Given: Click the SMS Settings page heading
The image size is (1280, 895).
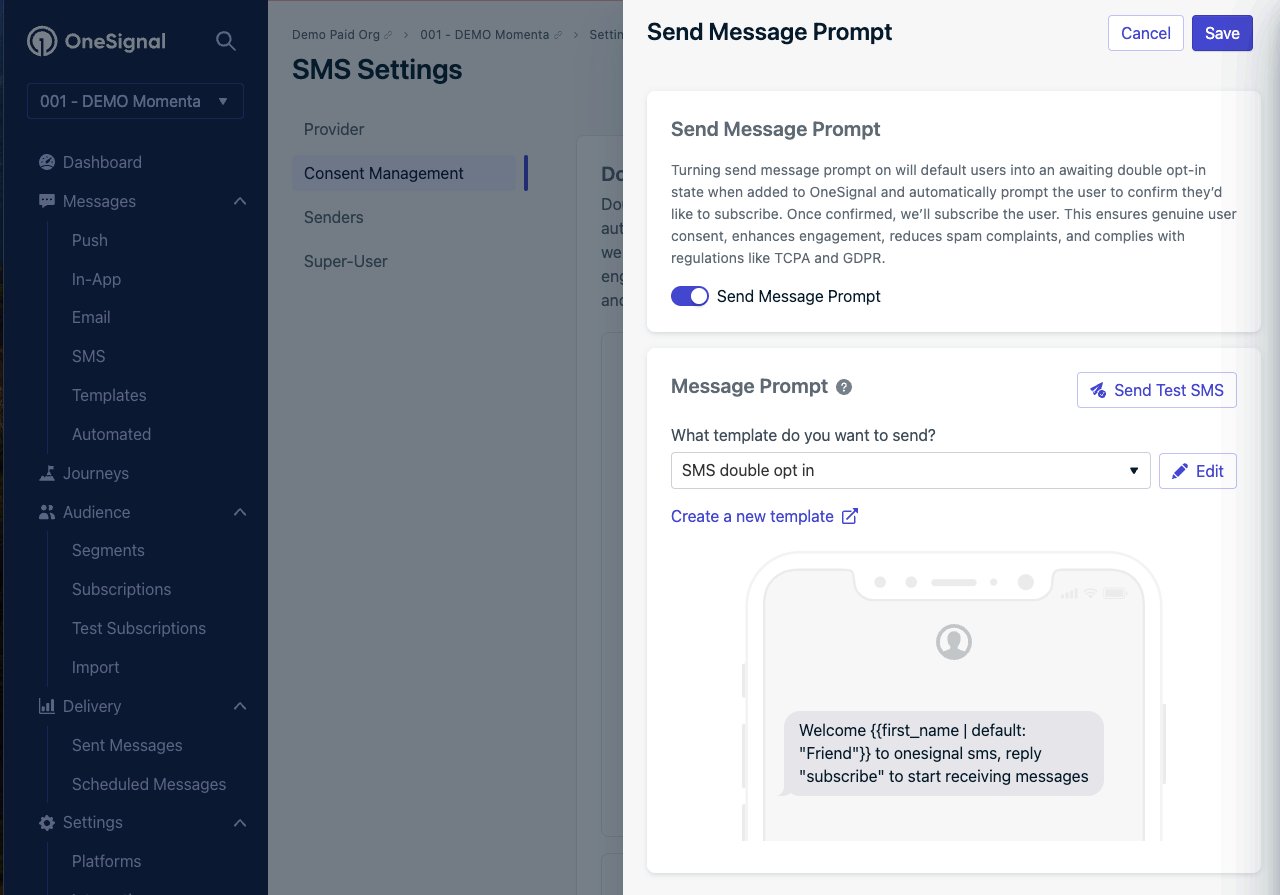Looking at the screenshot, I should [377, 70].
